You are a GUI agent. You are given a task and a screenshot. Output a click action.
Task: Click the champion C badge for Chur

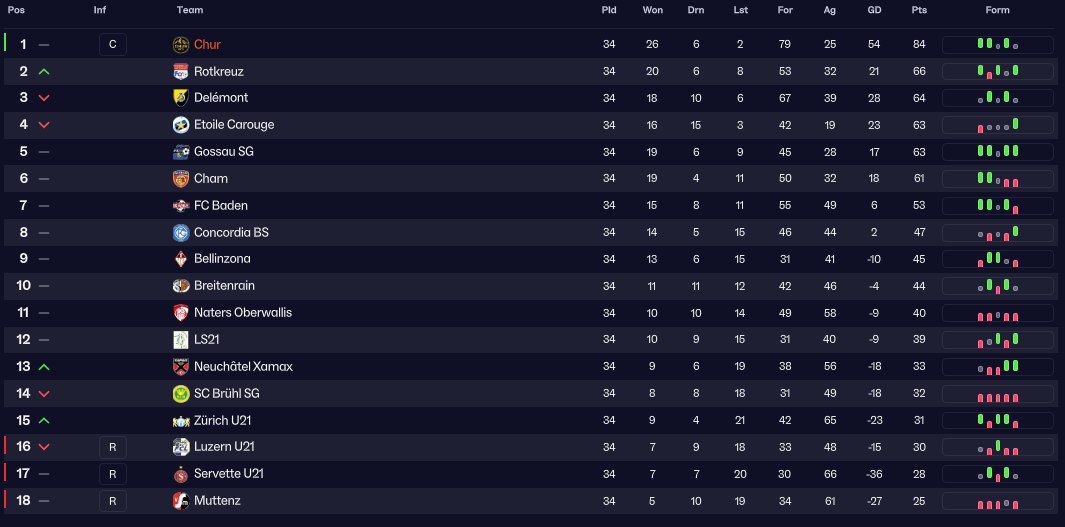[113, 45]
